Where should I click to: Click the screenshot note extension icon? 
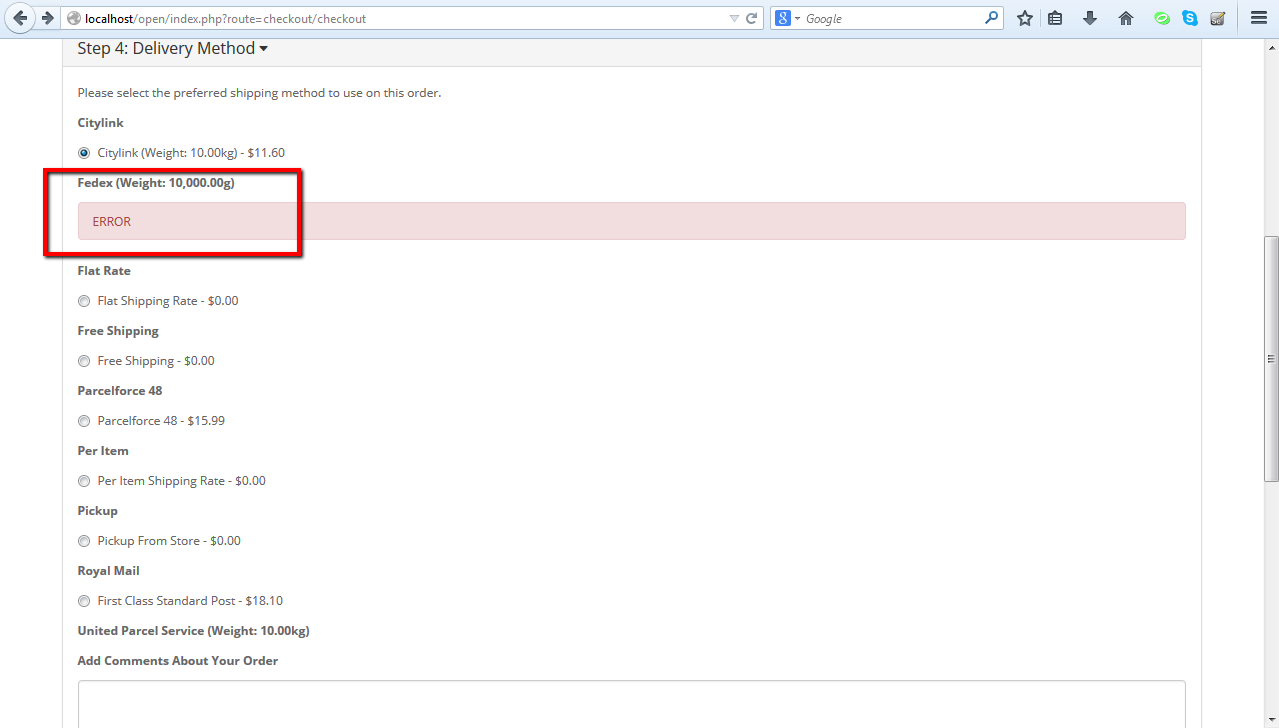(x=1218, y=18)
